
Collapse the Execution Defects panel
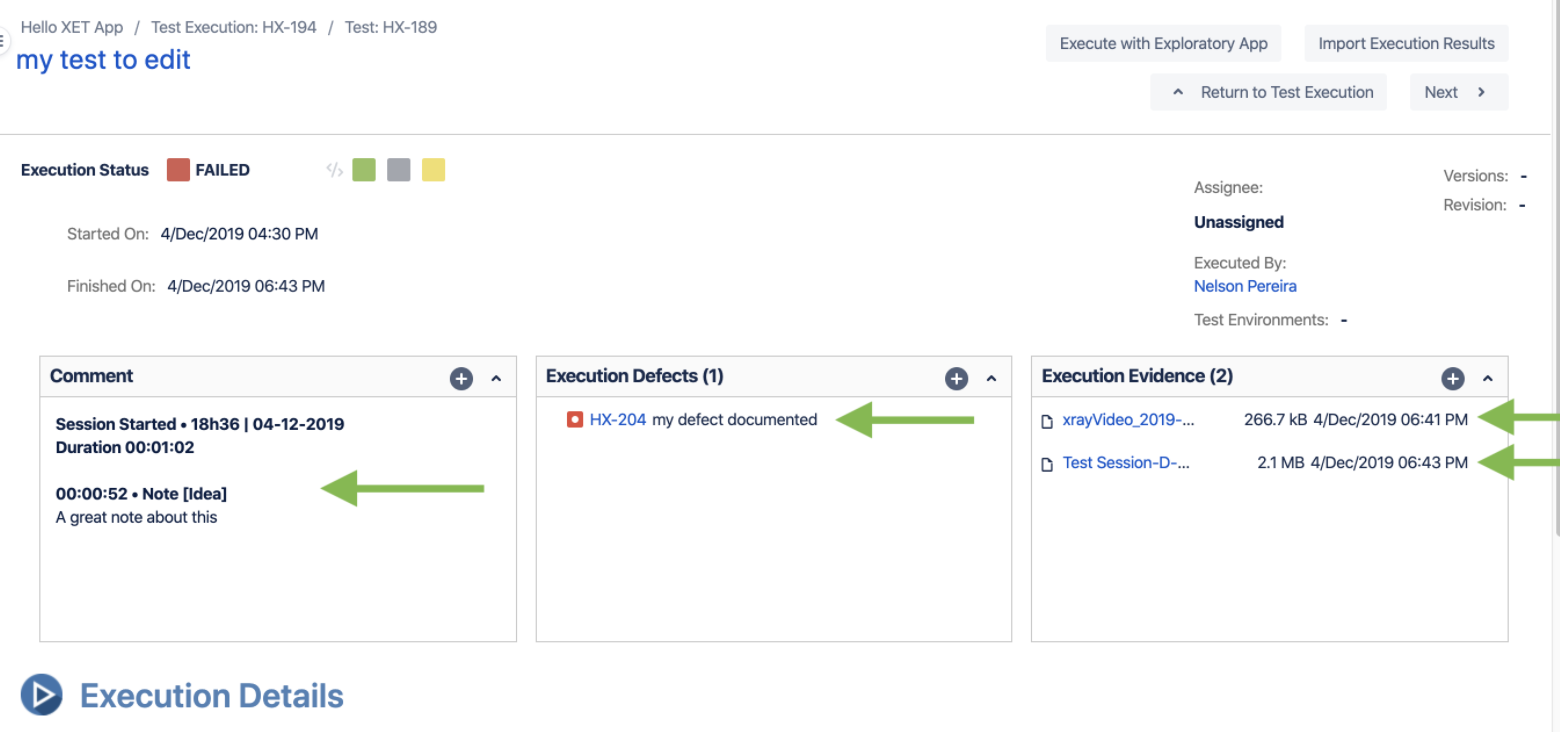point(992,379)
